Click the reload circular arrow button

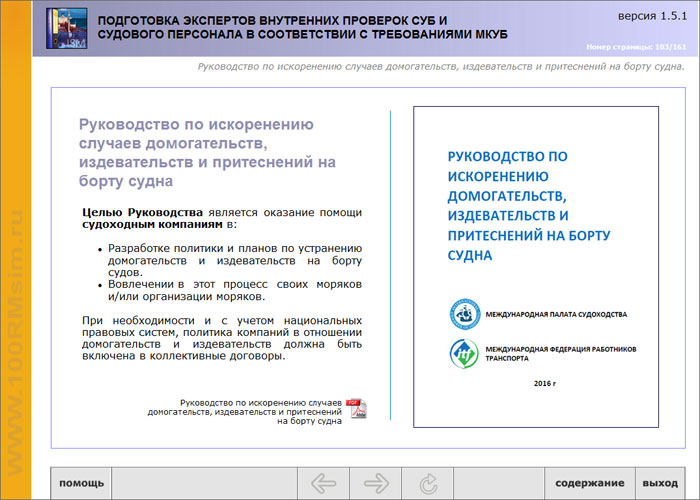[428, 483]
